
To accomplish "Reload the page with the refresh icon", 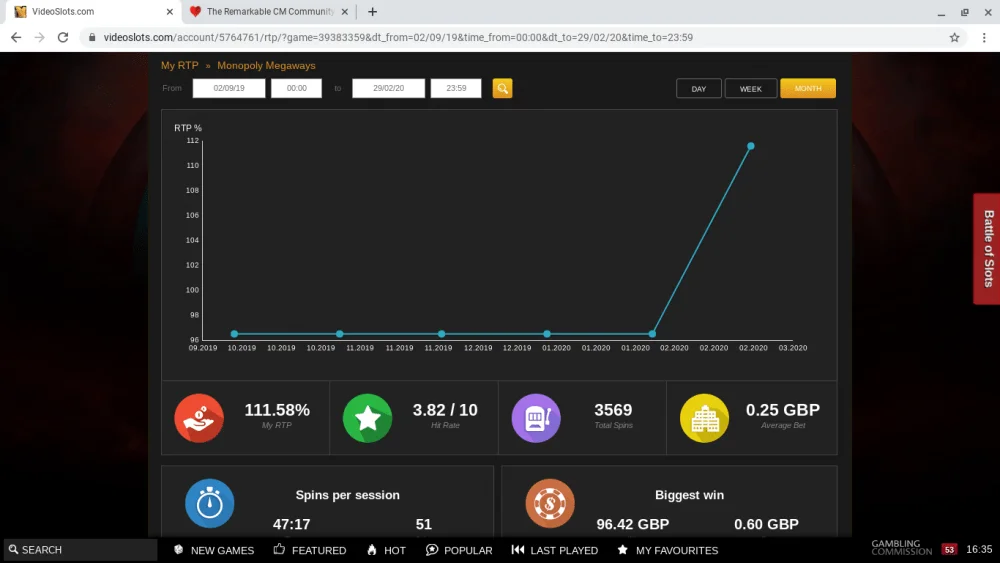I will [62, 37].
